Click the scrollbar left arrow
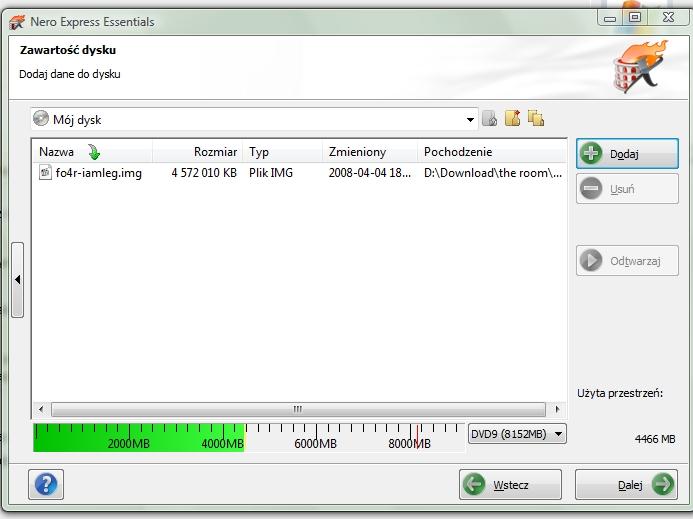693x519 pixels. [x=41, y=409]
